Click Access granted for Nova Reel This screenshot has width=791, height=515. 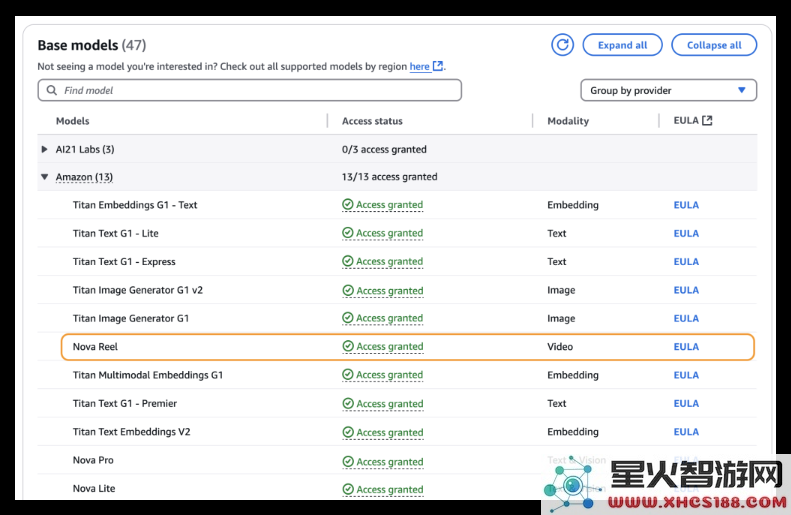(x=383, y=347)
